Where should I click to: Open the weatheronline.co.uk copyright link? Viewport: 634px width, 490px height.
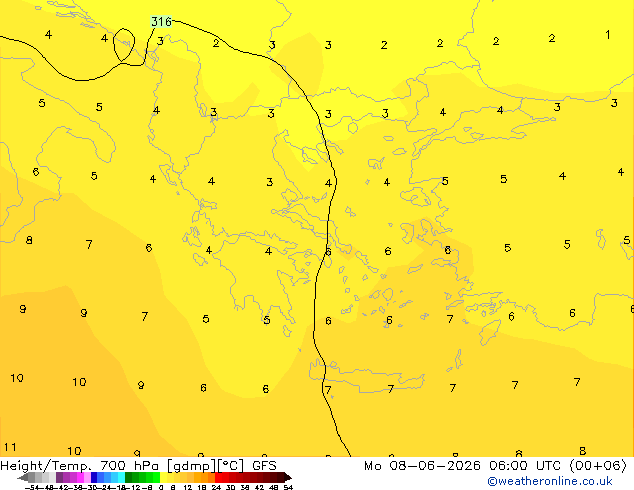550,481
